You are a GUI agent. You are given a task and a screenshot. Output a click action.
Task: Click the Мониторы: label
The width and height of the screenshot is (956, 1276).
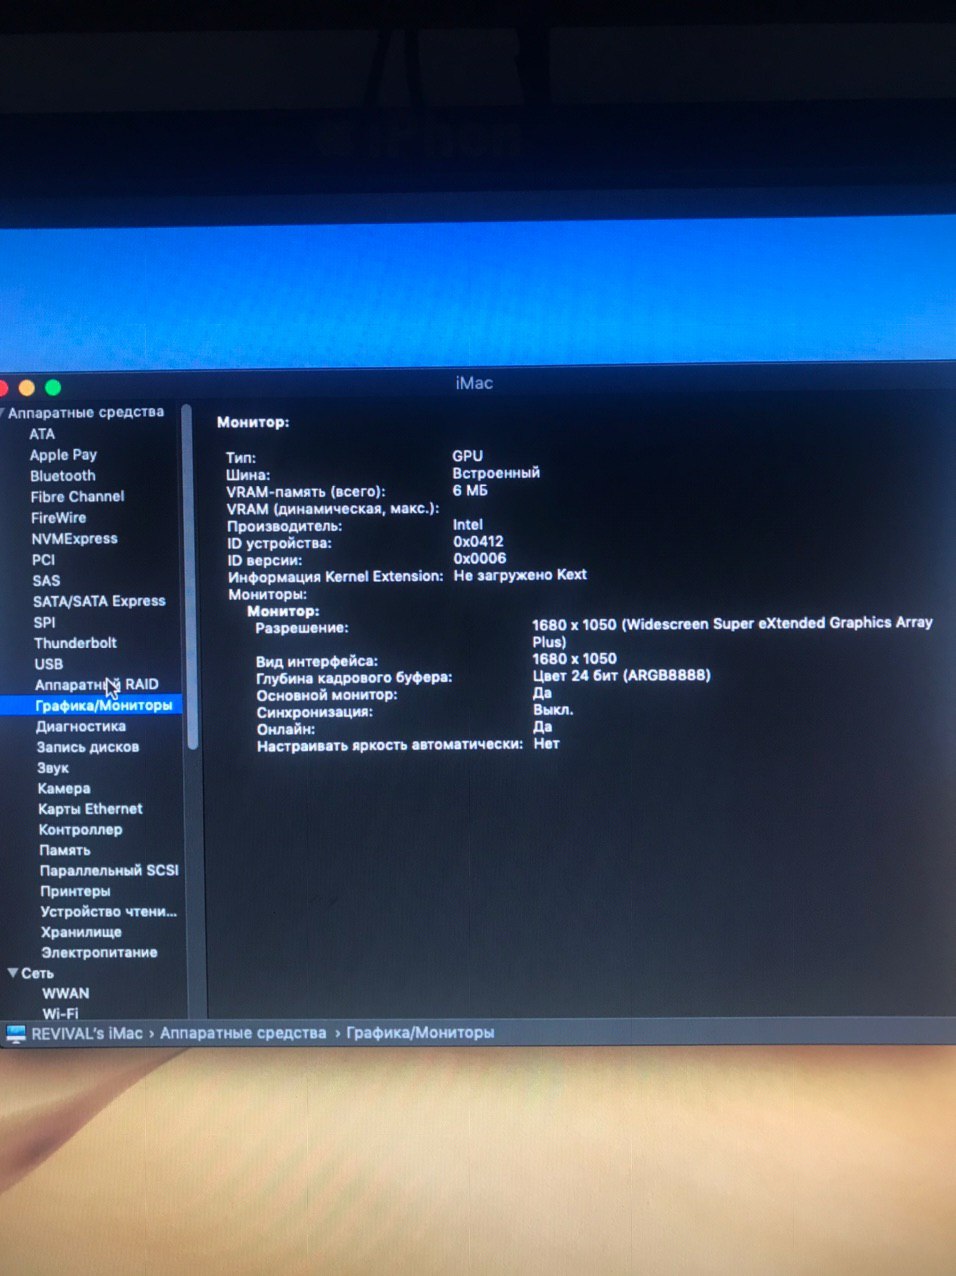(x=267, y=594)
